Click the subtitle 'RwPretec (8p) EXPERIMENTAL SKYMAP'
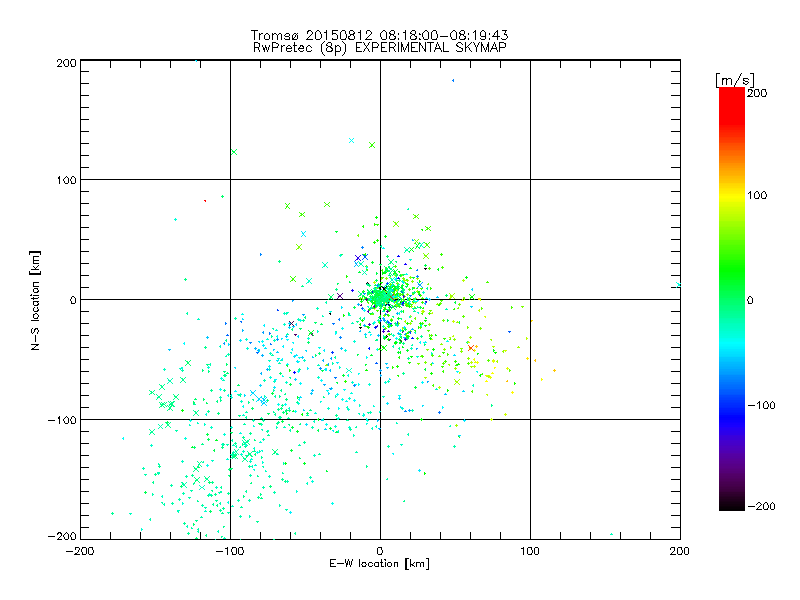Image resolution: width=800 pixels, height=600 pixels. tap(379, 47)
